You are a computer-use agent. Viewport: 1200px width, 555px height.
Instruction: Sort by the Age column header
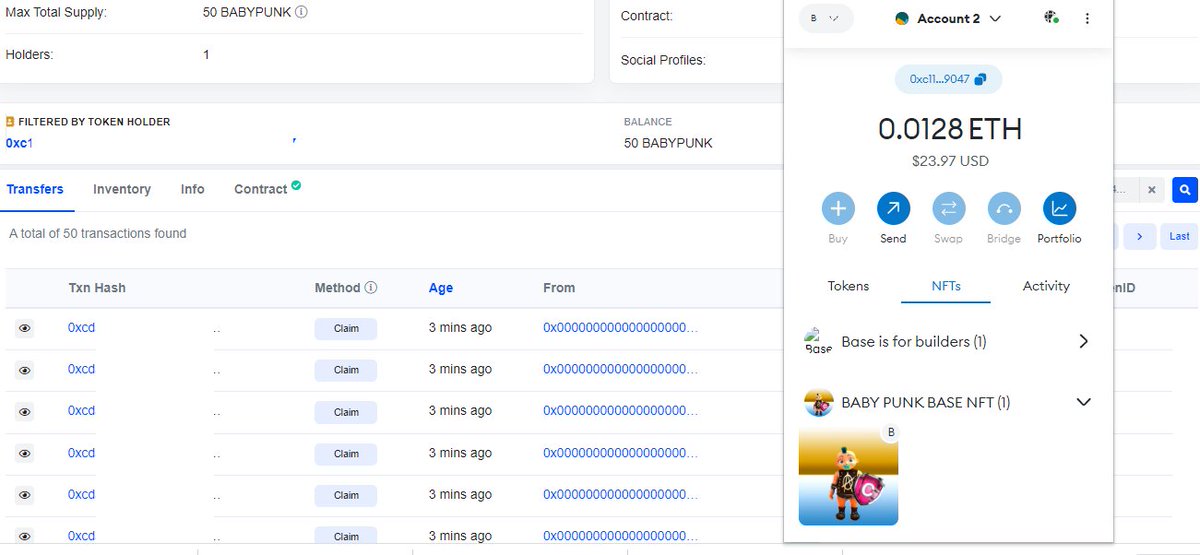click(441, 287)
